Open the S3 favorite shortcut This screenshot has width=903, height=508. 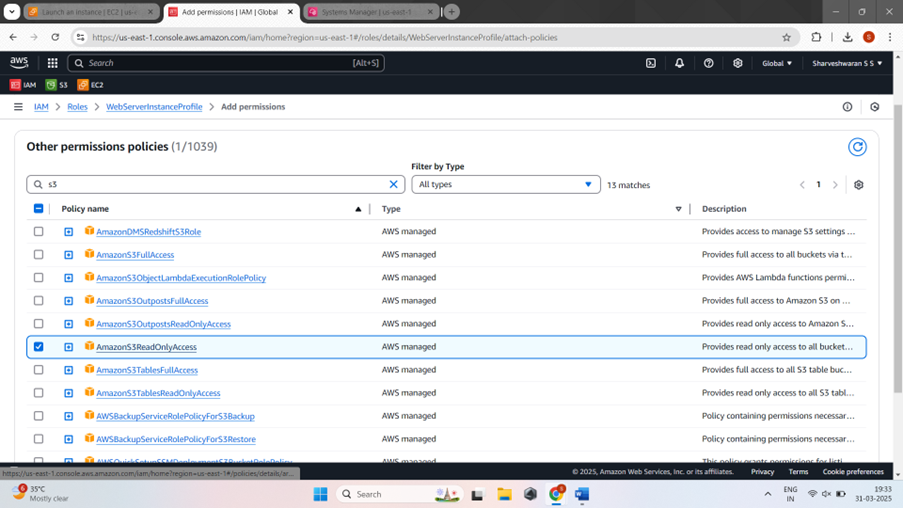56,85
